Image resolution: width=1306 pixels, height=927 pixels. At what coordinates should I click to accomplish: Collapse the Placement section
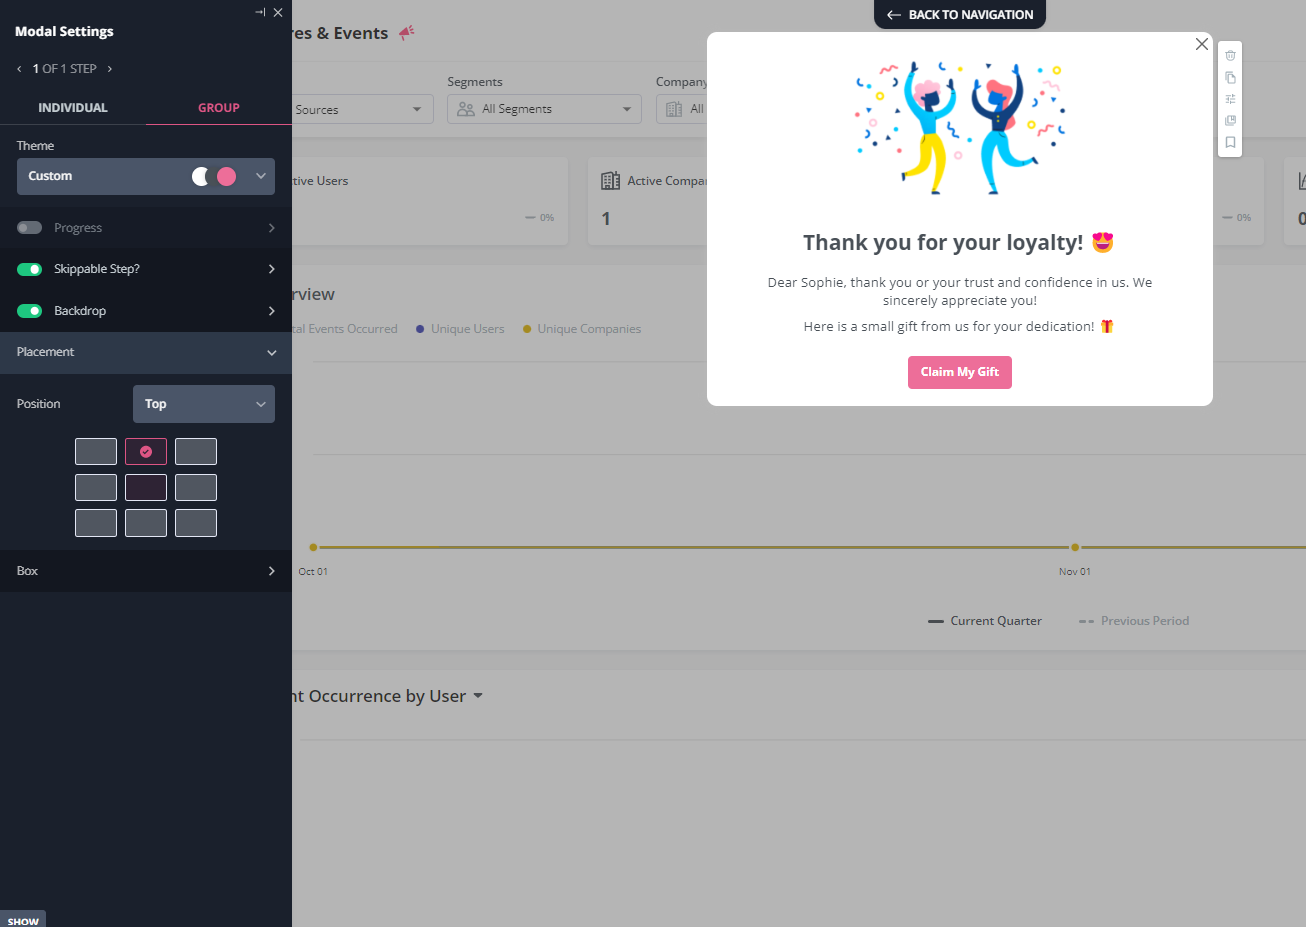click(146, 352)
